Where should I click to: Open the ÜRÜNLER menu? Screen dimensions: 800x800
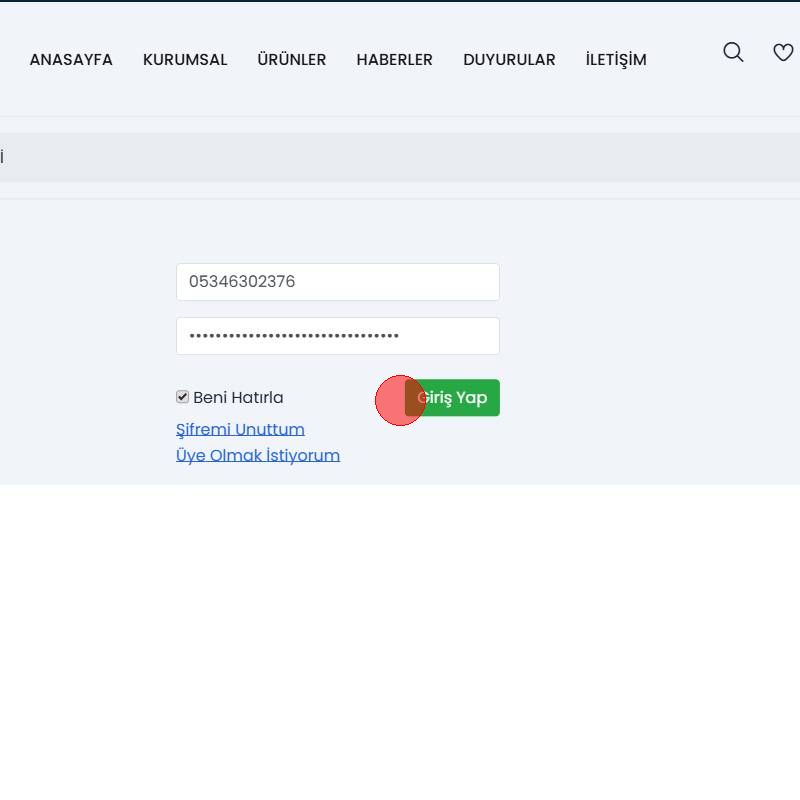pyautogui.click(x=291, y=60)
